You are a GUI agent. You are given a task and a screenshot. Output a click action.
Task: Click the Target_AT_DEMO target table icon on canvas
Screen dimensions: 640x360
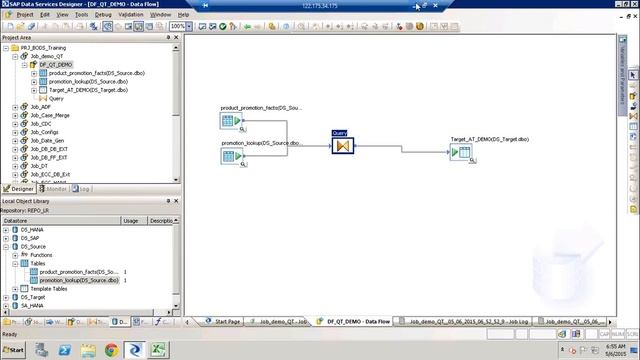pos(460,152)
